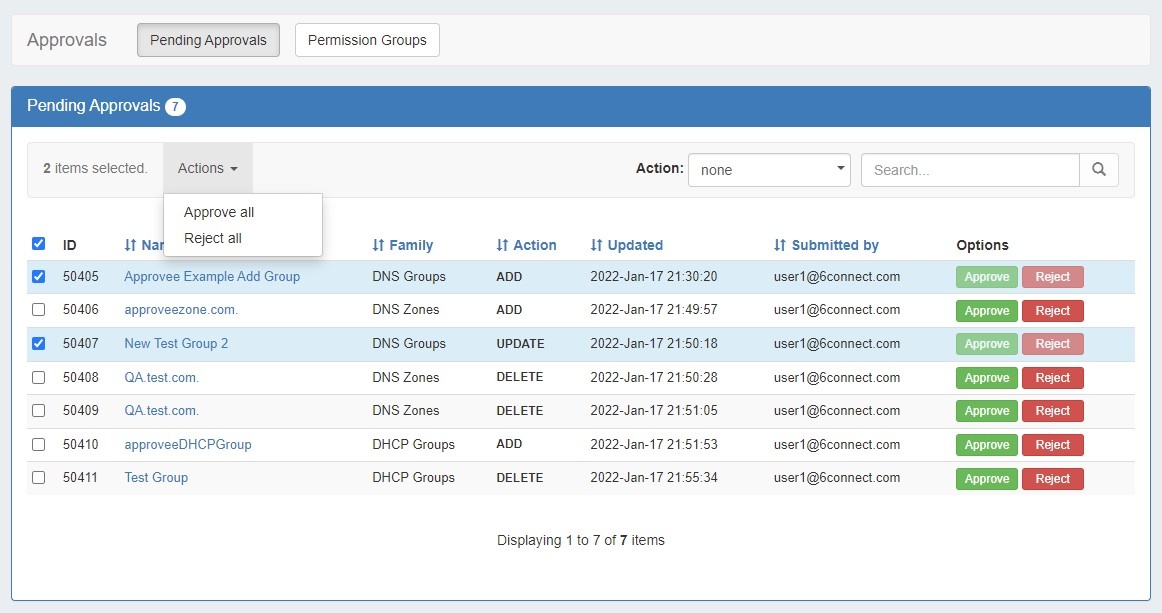The width and height of the screenshot is (1162, 613).
Task: Sort table by Action column
Action: coord(526,245)
